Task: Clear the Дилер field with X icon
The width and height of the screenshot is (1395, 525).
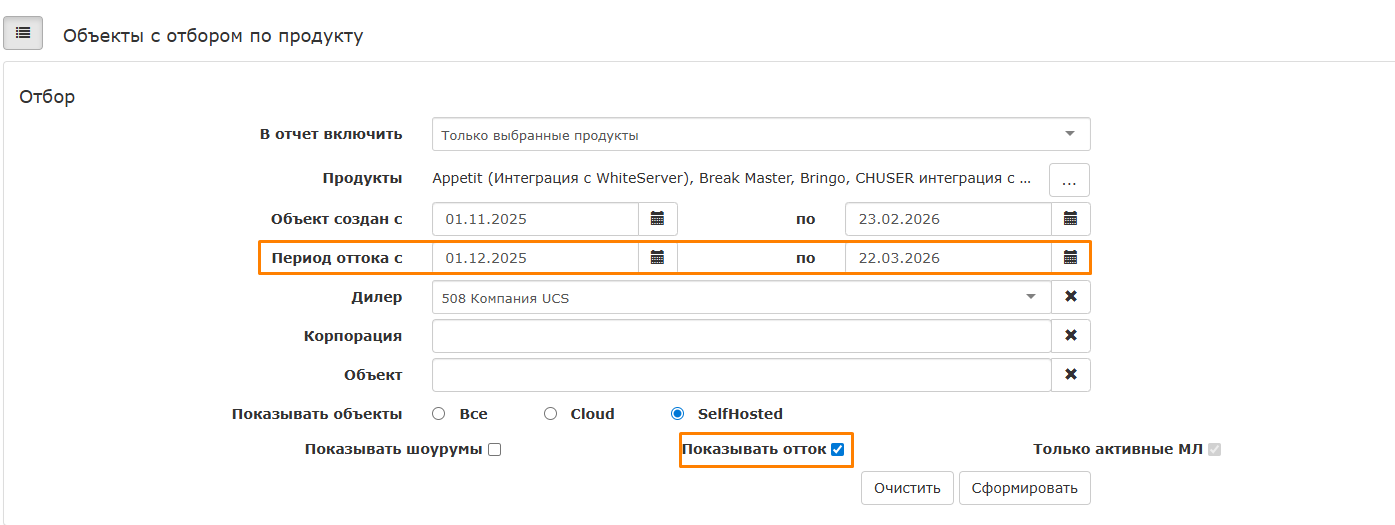Action: 1070,297
